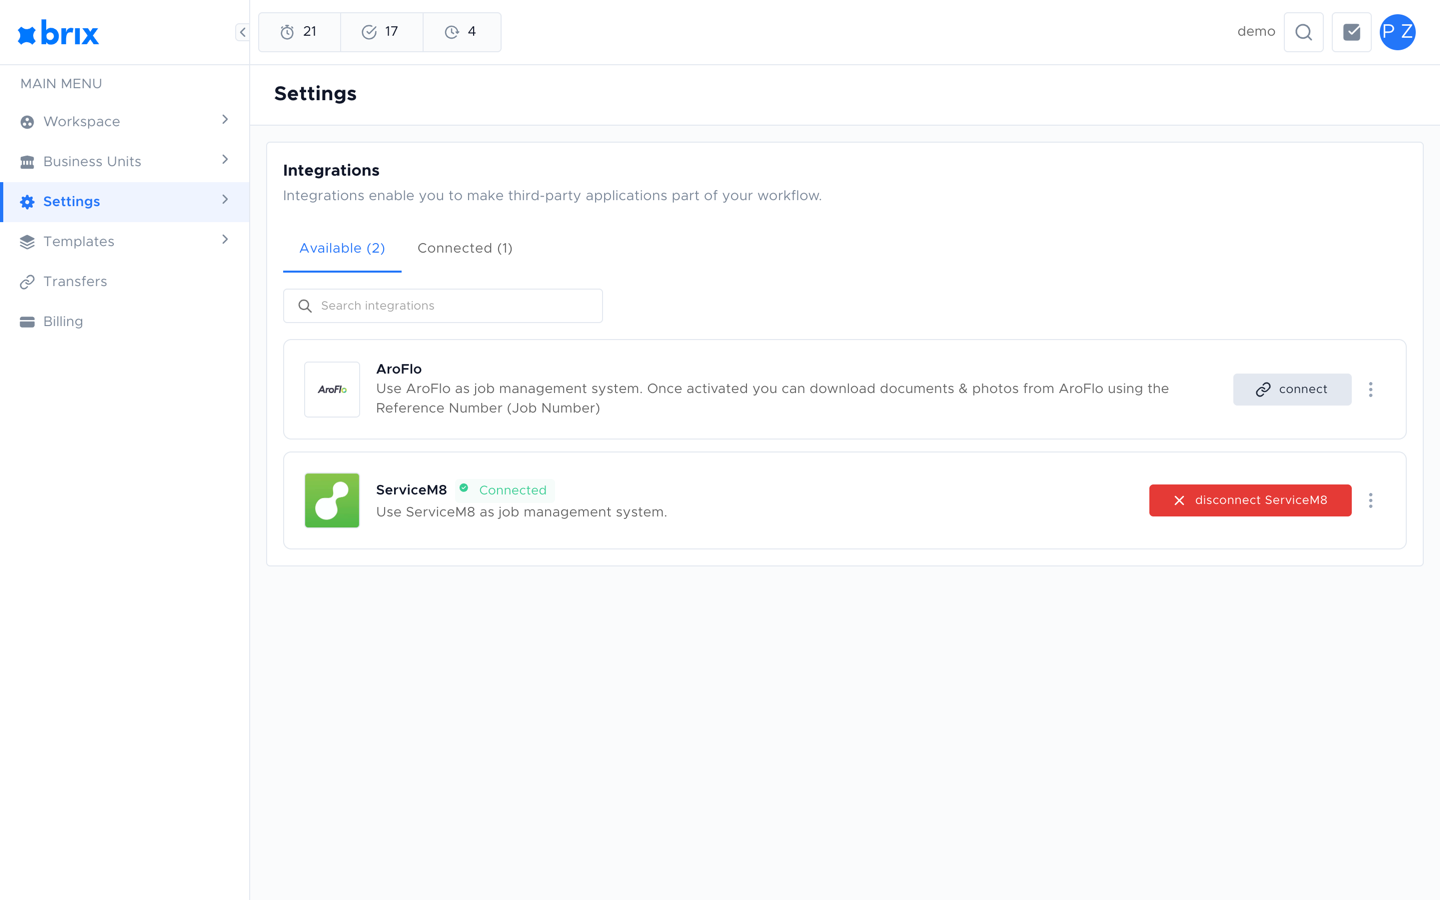Viewport: 1440px width, 900px height.
Task: Click the AroFlo integration title
Action: [x=399, y=369]
